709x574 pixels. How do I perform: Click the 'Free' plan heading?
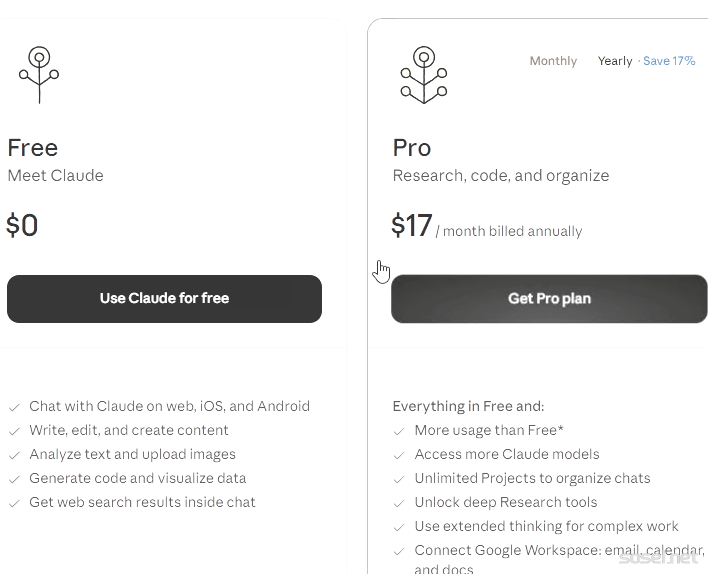click(x=33, y=148)
